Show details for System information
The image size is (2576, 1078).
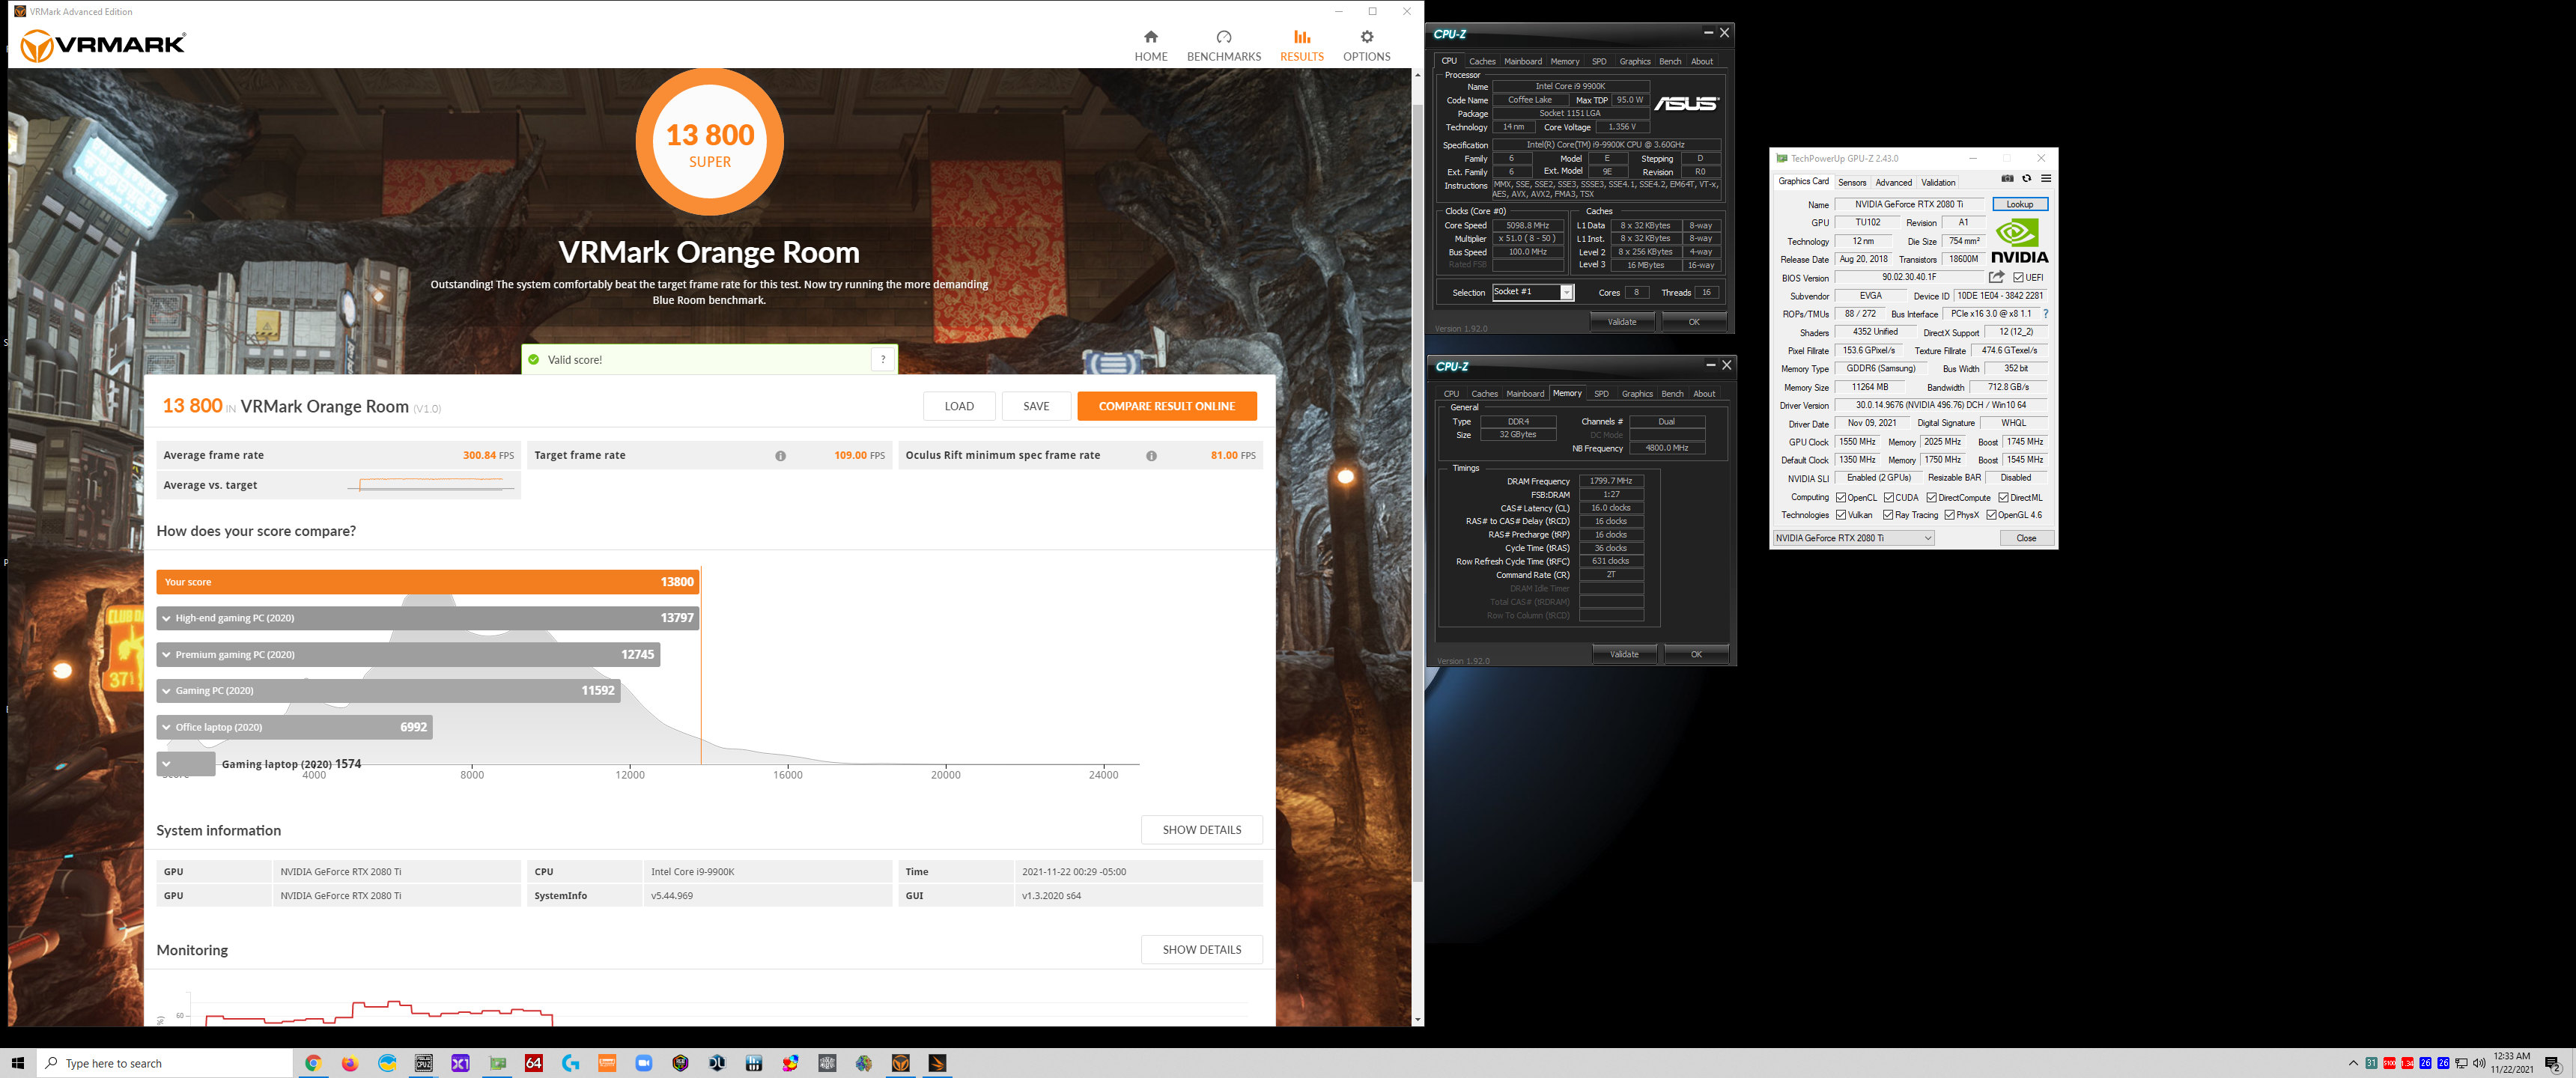(1201, 830)
